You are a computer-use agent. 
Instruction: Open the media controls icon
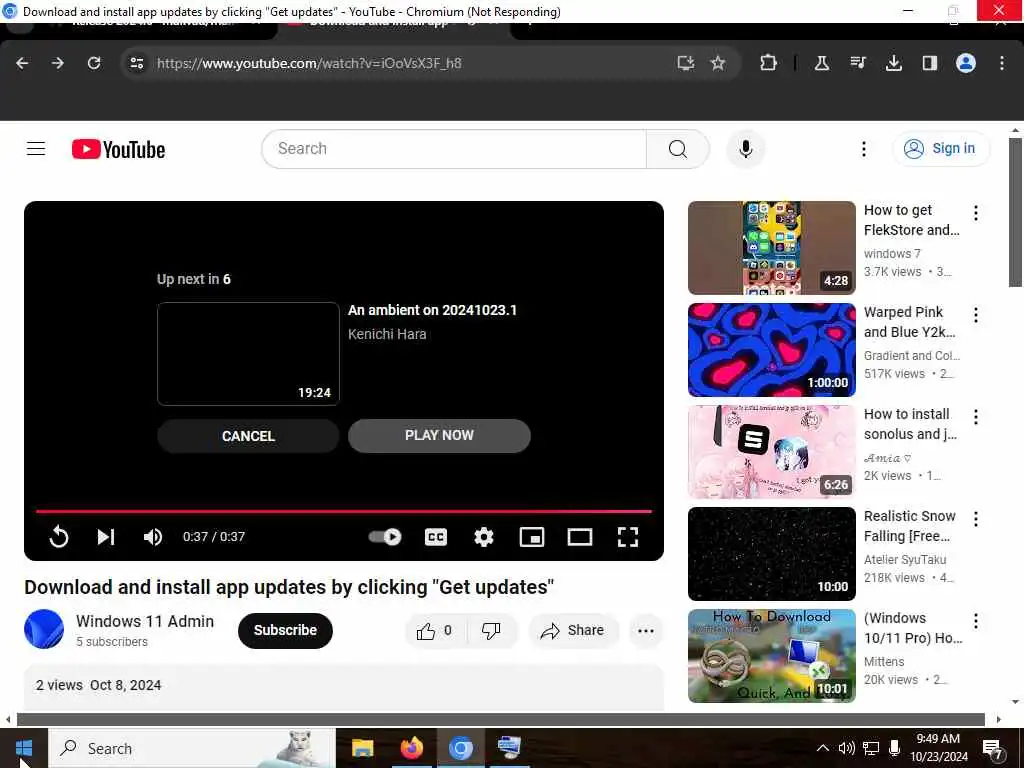pos(858,63)
